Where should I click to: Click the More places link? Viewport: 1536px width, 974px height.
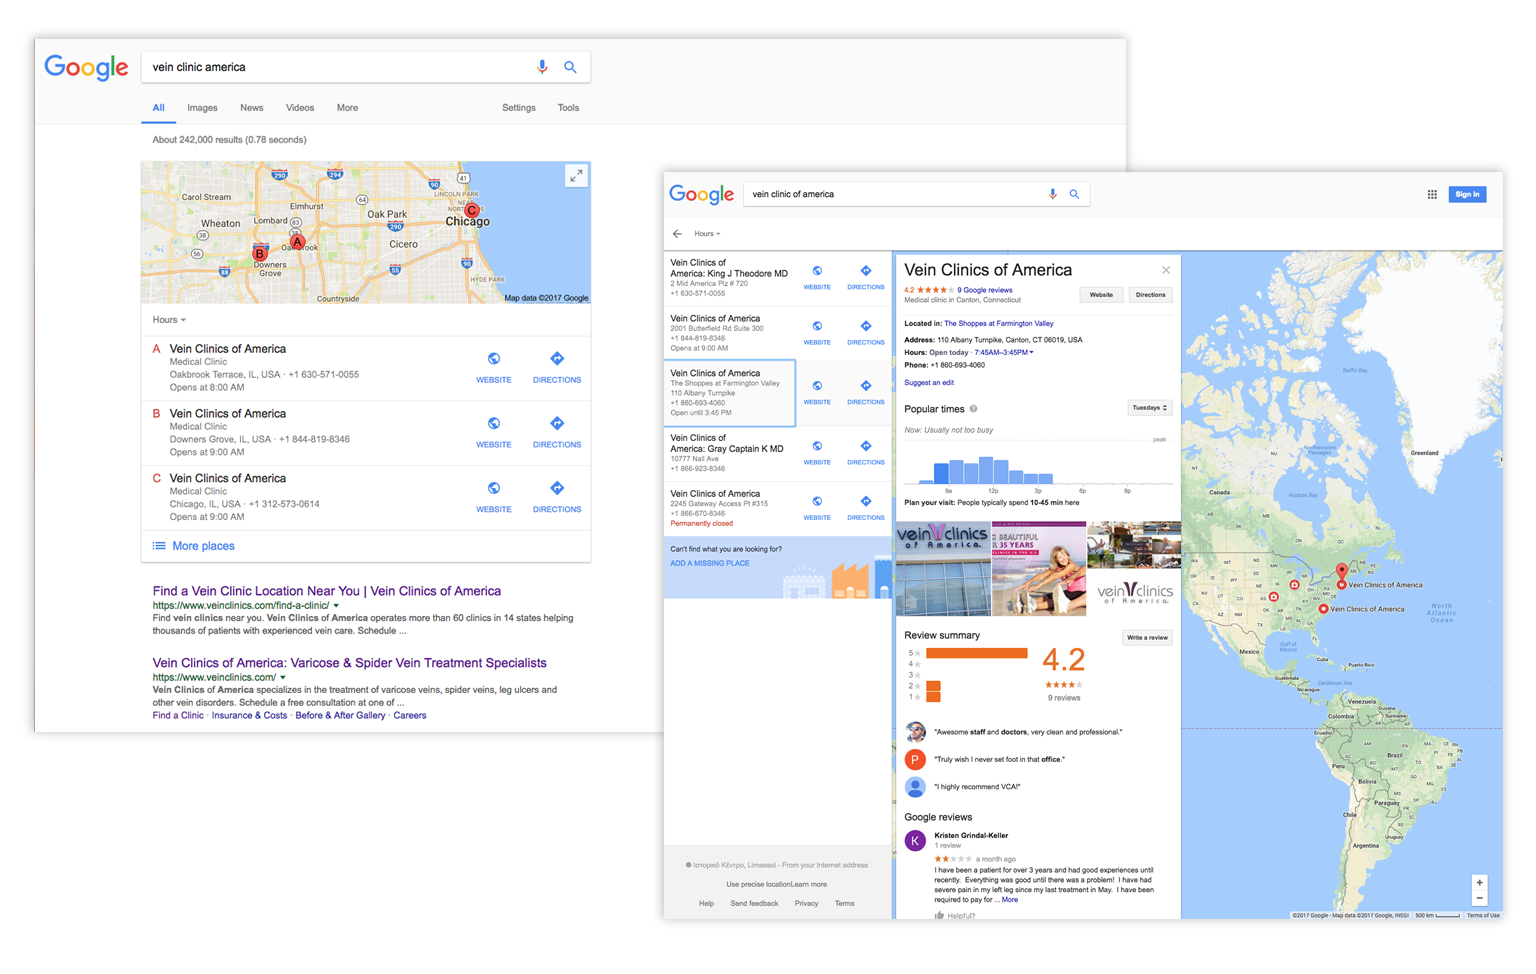[x=203, y=546]
